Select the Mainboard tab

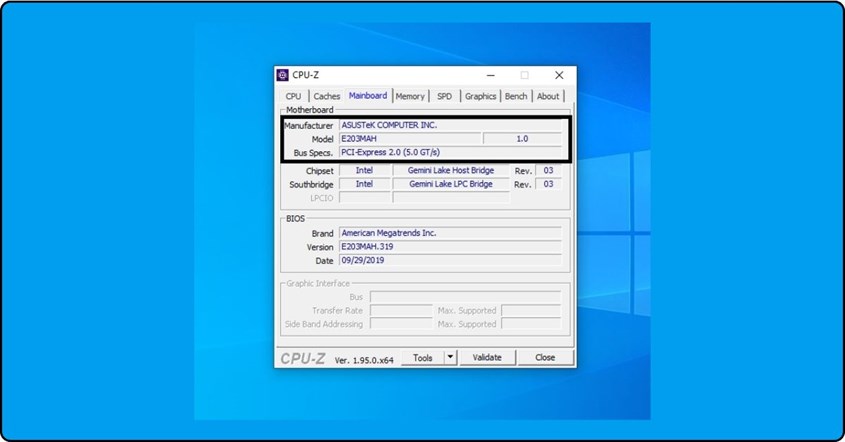pyautogui.click(x=368, y=95)
